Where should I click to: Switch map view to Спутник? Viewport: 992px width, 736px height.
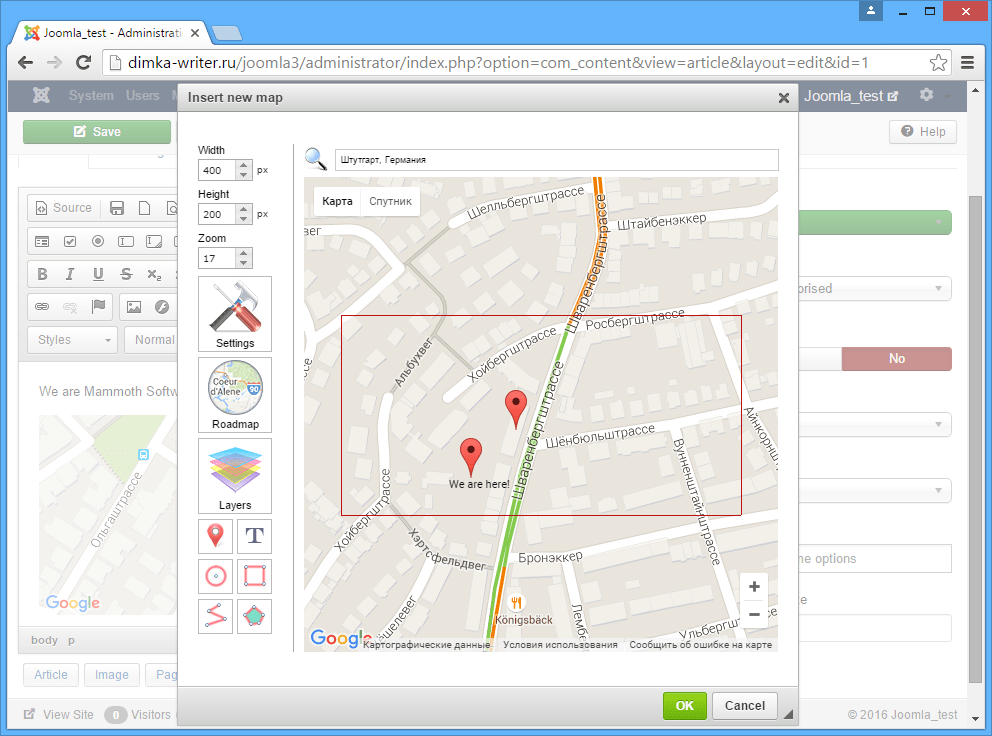tap(390, 201)
